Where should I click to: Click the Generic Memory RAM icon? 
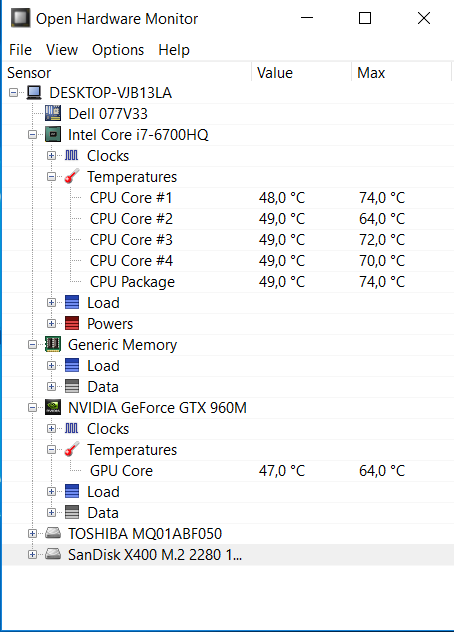[53, 345]
